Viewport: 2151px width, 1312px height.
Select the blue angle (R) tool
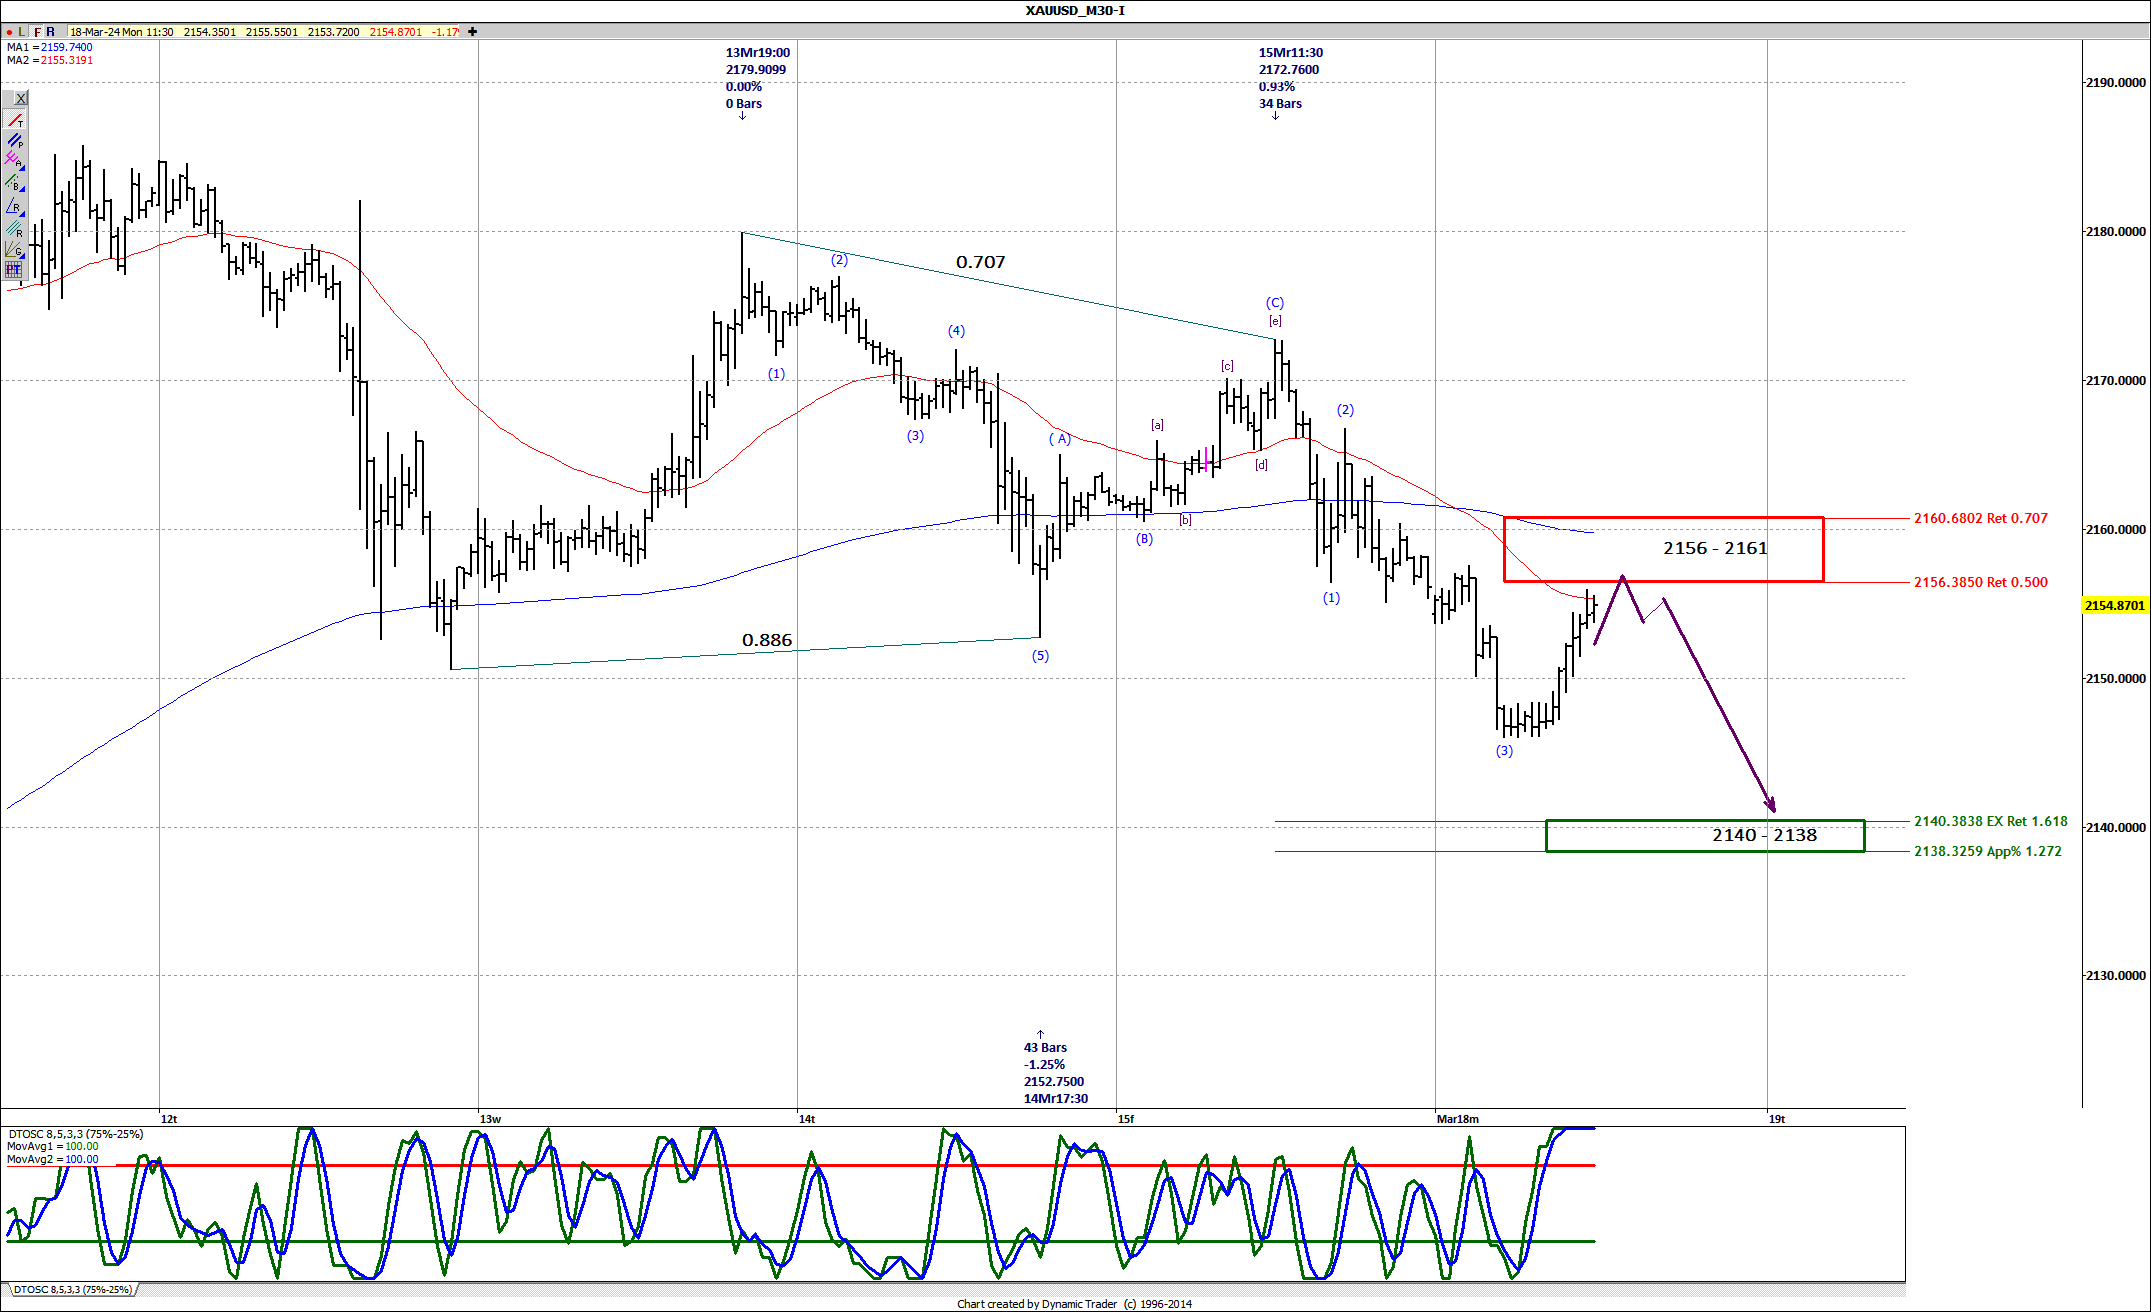15,207
